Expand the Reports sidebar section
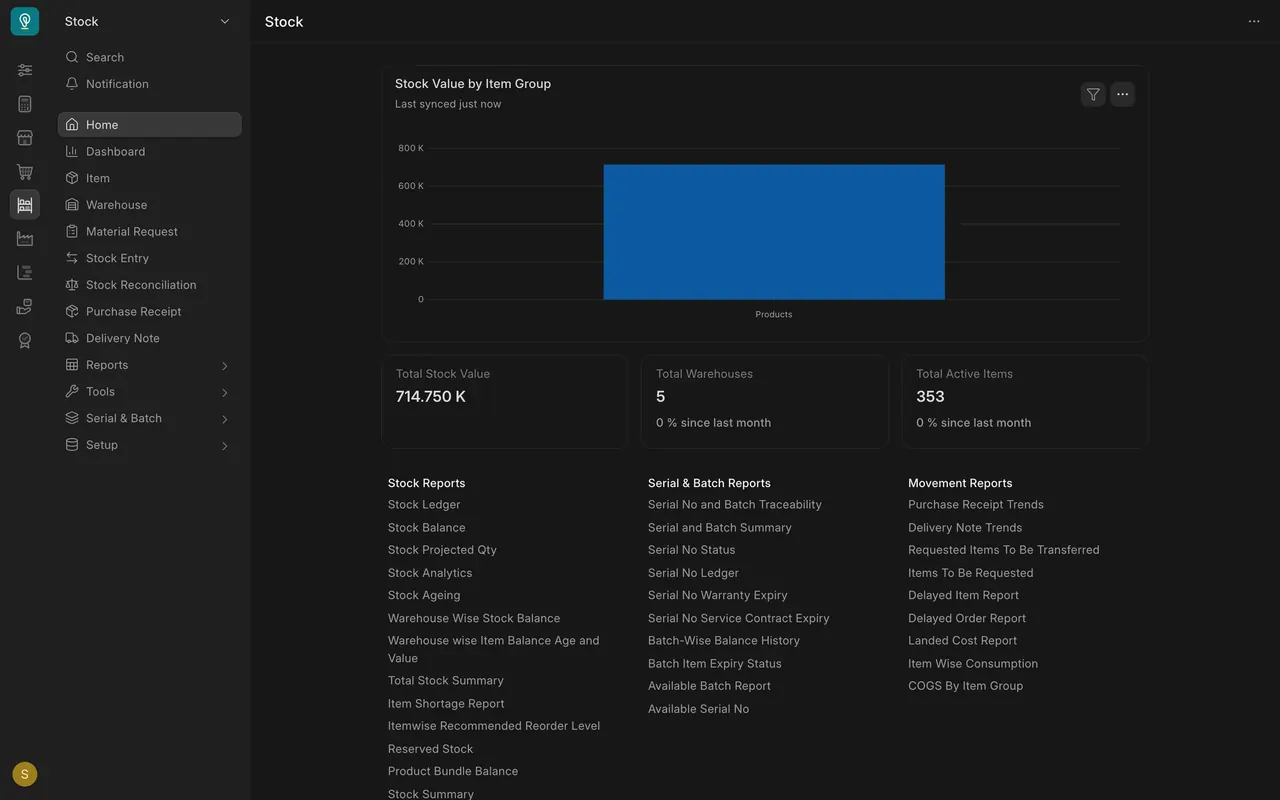The height and width of the screenshot is (800, 1280). [x=150, y=365]
